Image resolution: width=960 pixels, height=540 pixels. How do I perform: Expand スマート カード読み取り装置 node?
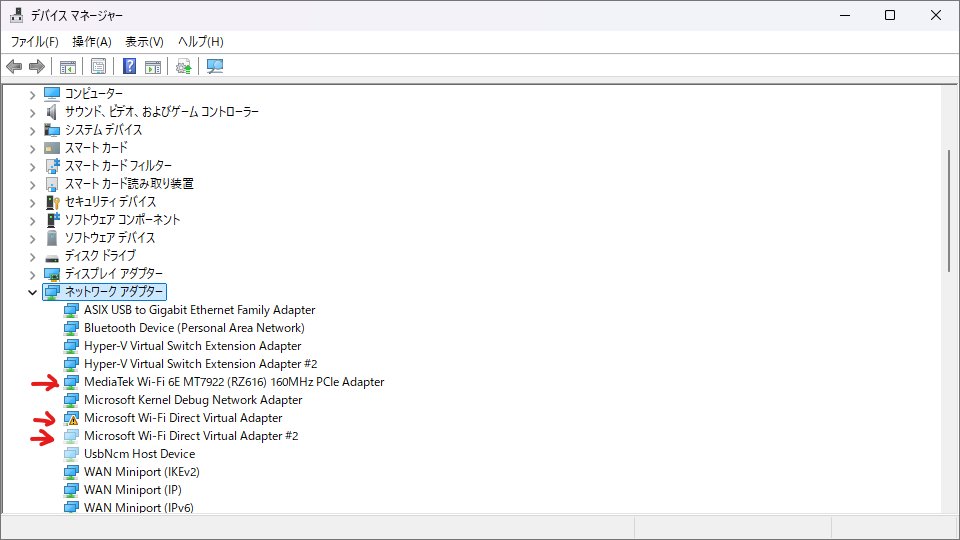pyautogui.click(x=32, y=184)
